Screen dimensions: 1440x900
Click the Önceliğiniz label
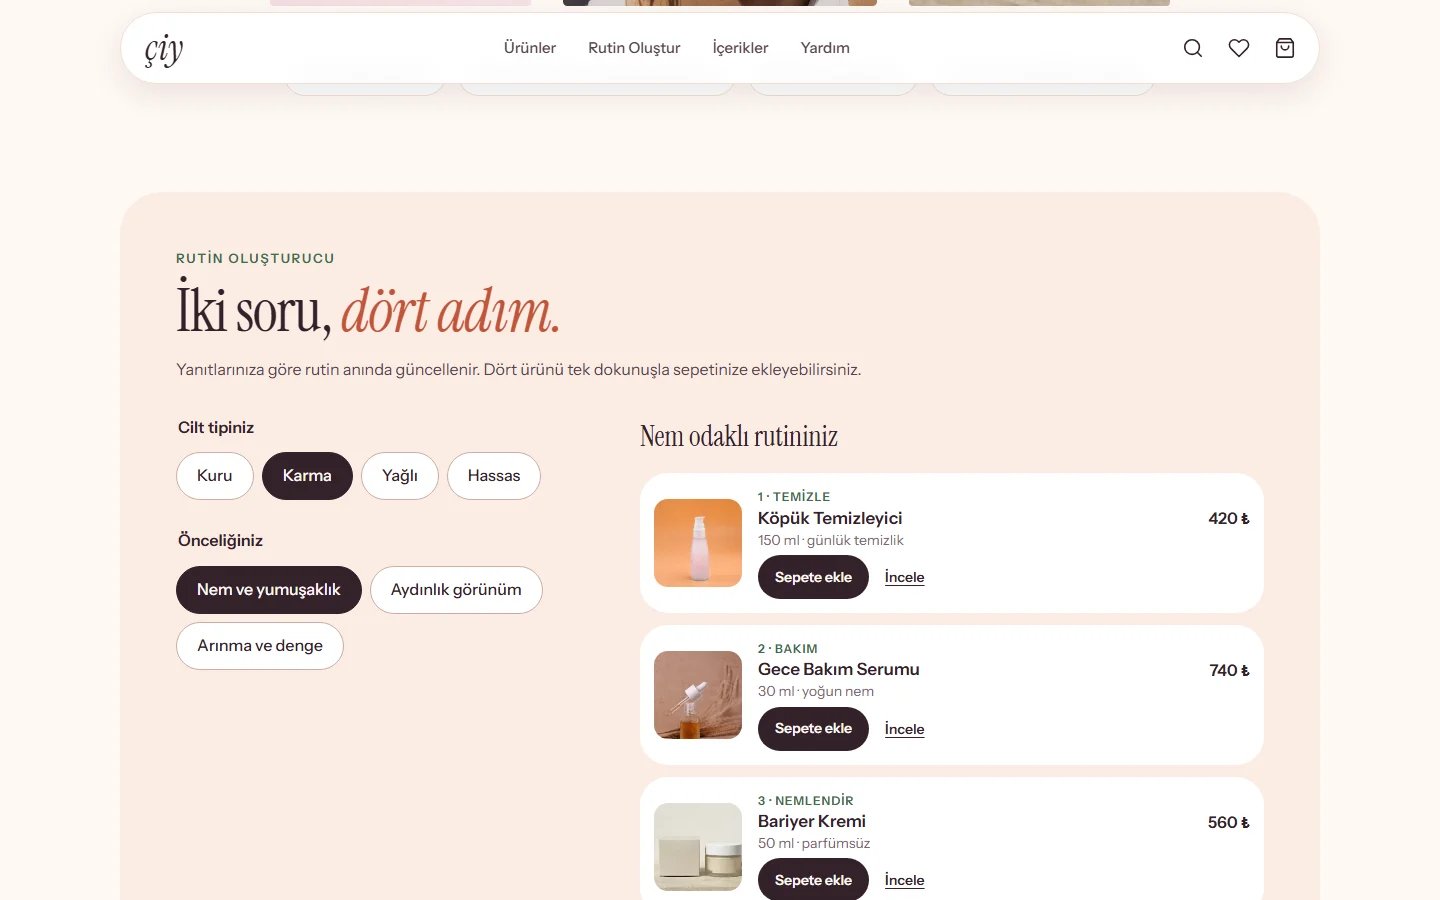220,540
